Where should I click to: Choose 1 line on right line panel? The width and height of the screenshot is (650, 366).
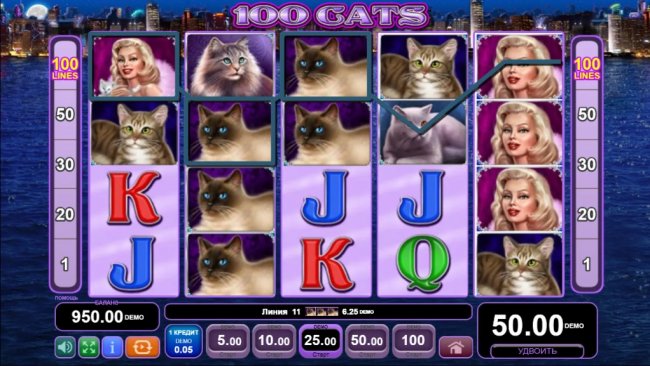(587, 264)
